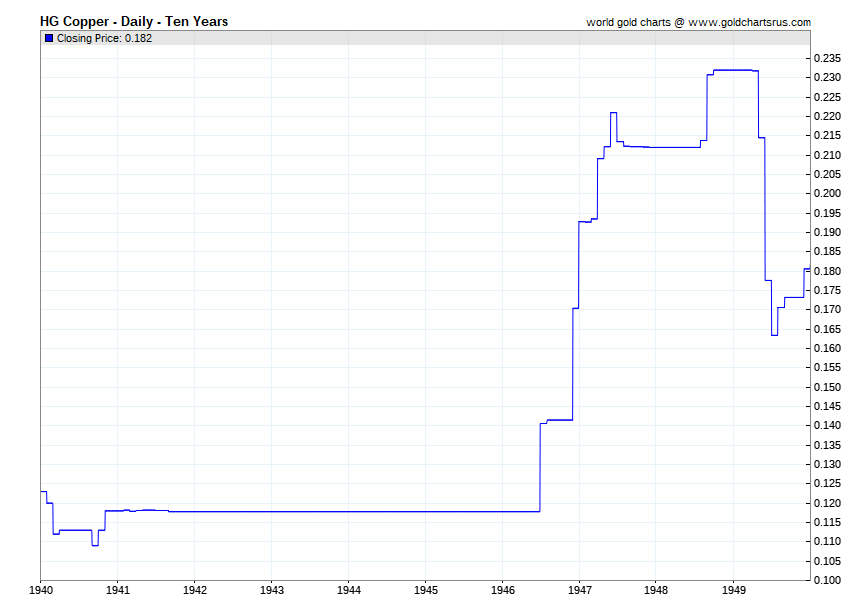Click the 0.200 price axis label
Image resolution: width=850 pixels, height=616 pixels.
(x=827, y=194)
